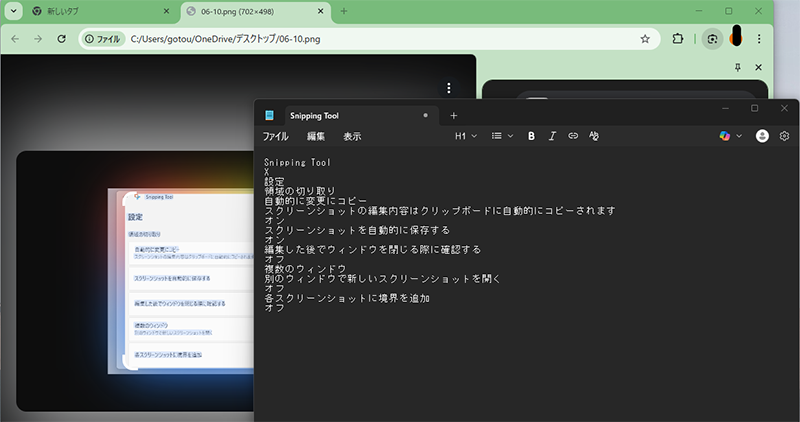Add a new Notepad tab with plus
This screenshot has width=800, height=422.
click(454, 116)
